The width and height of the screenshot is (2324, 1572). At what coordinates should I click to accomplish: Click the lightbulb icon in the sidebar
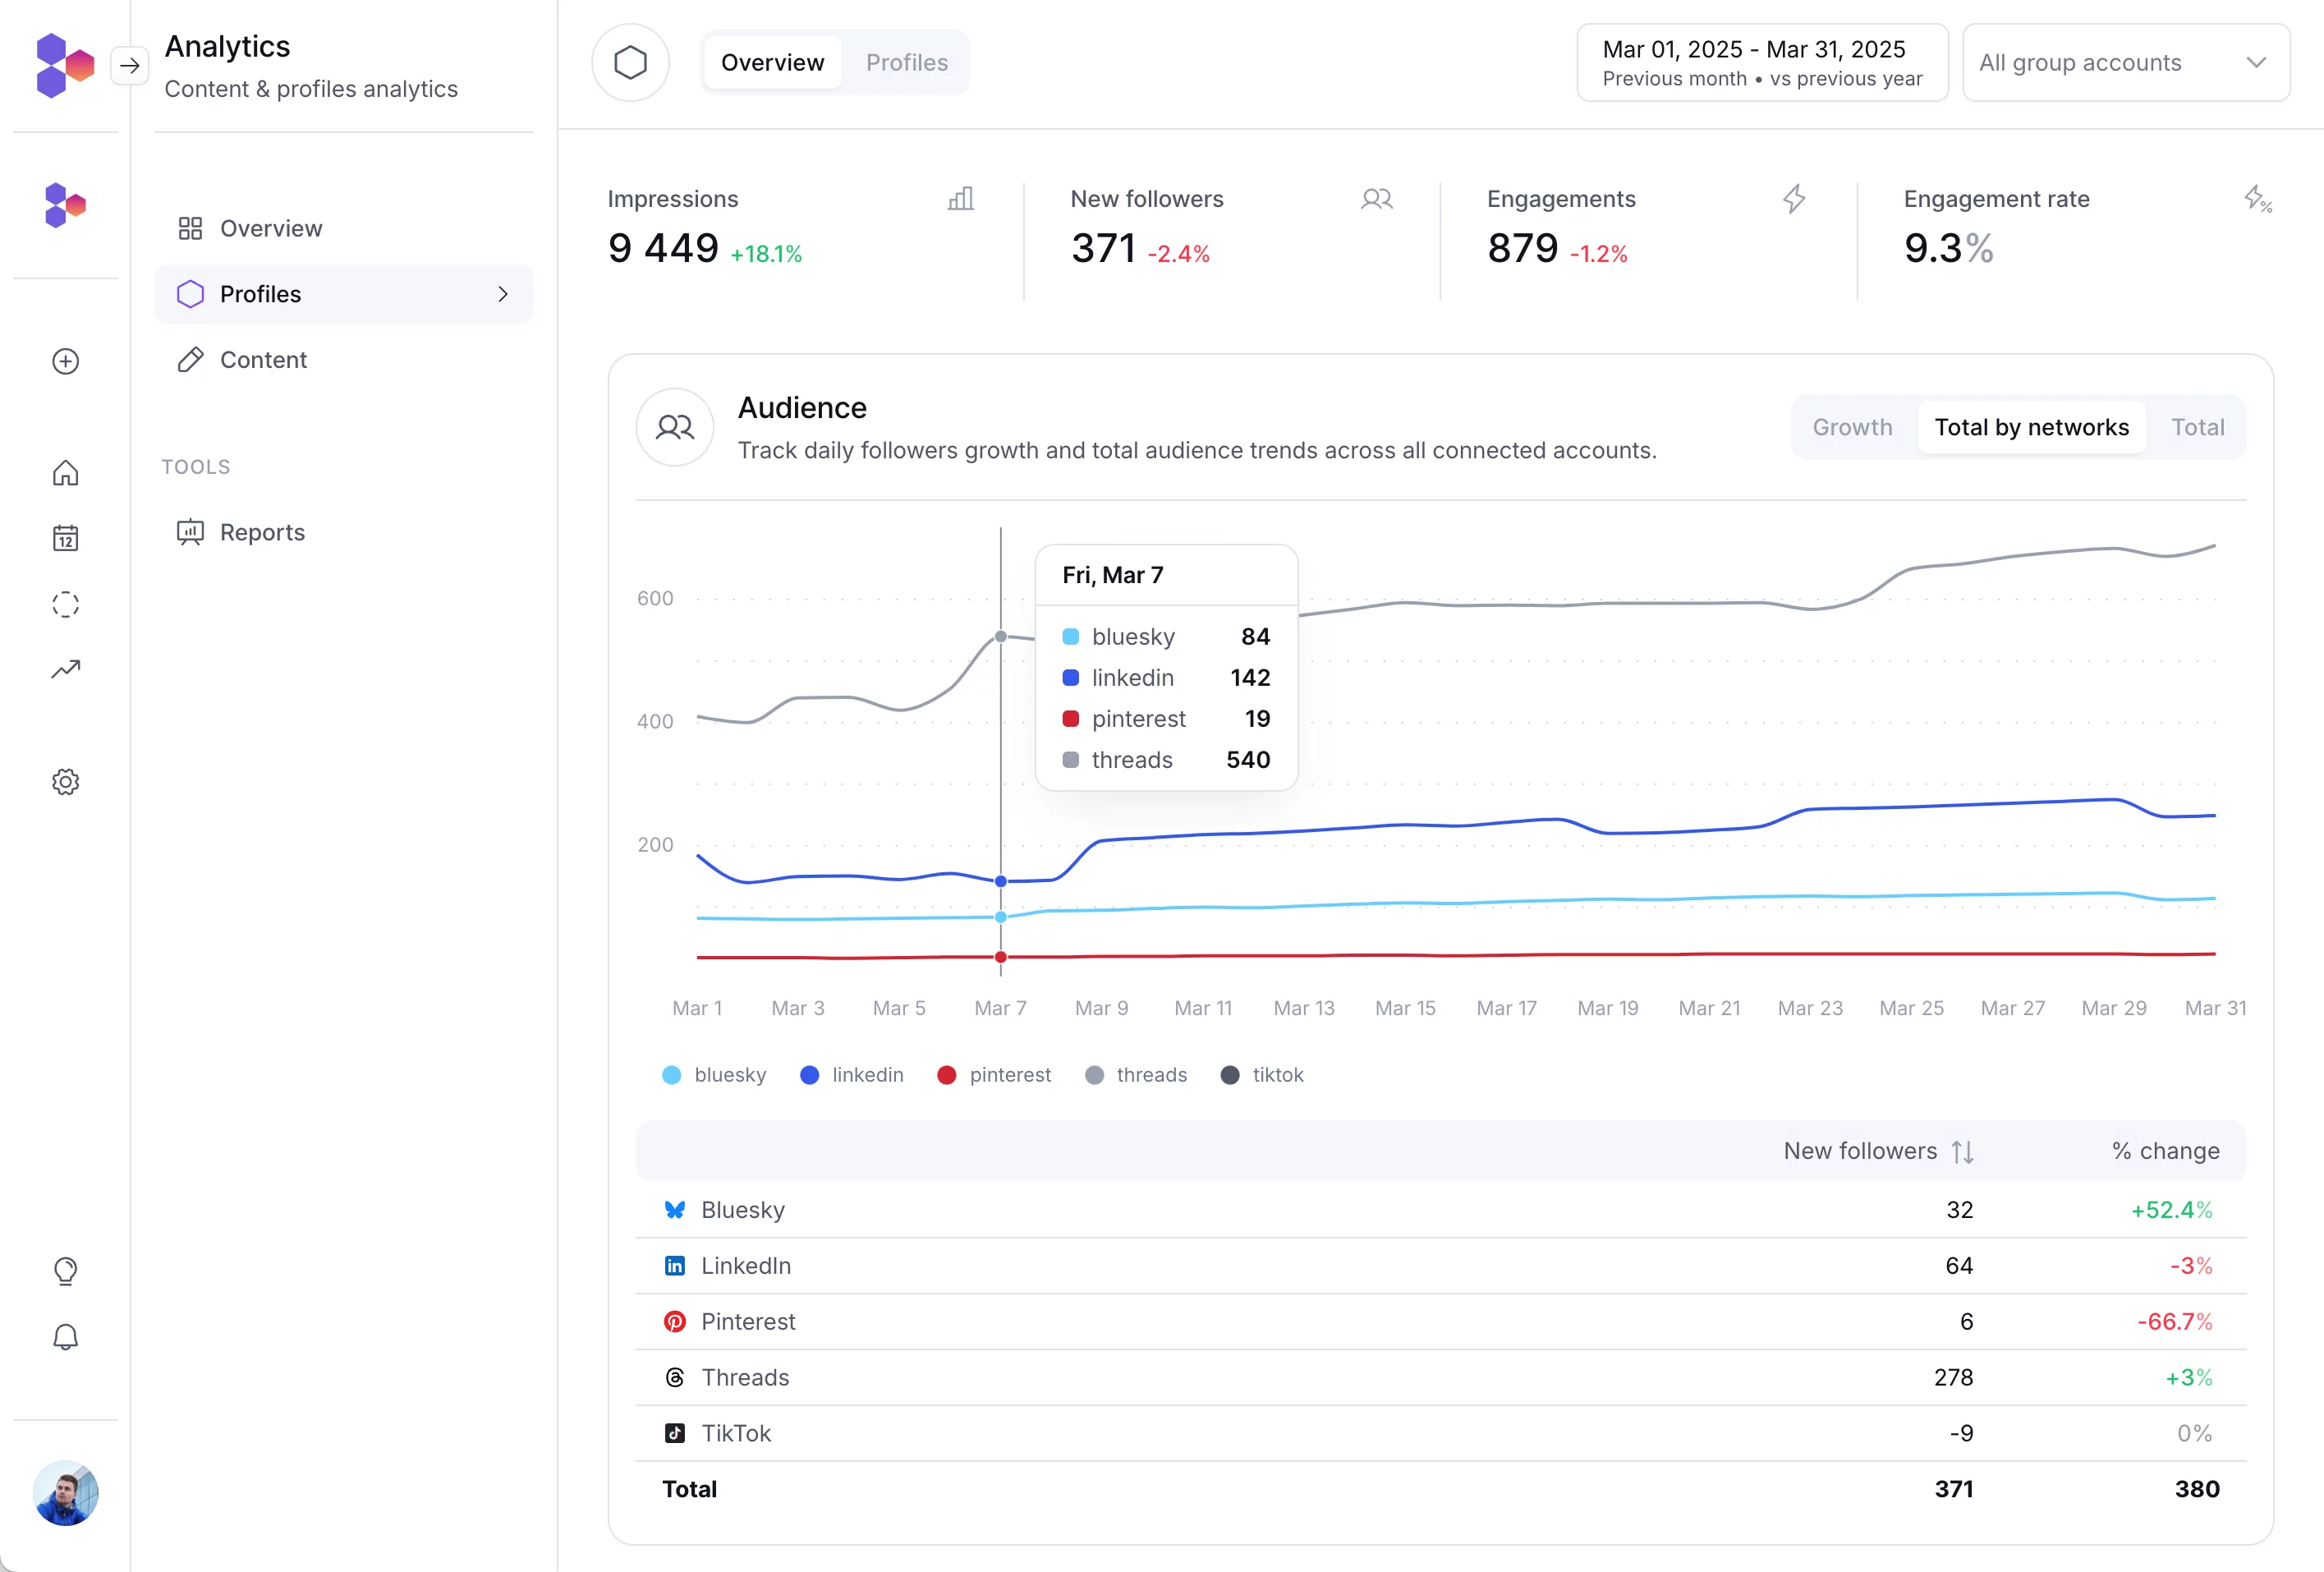click(x=65, y=1272)
